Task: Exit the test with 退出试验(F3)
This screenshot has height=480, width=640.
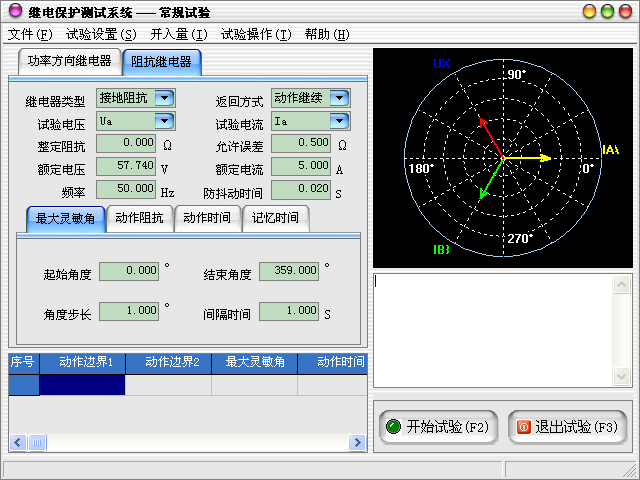Action: pyautogui.click(x=567, y=427)
